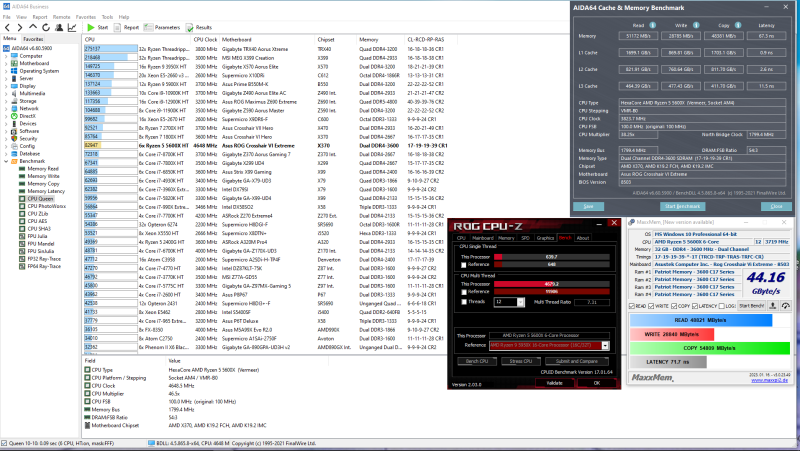Select the Memory Read benchmark item
Viewport: 800px width, 451px height.
43,168
